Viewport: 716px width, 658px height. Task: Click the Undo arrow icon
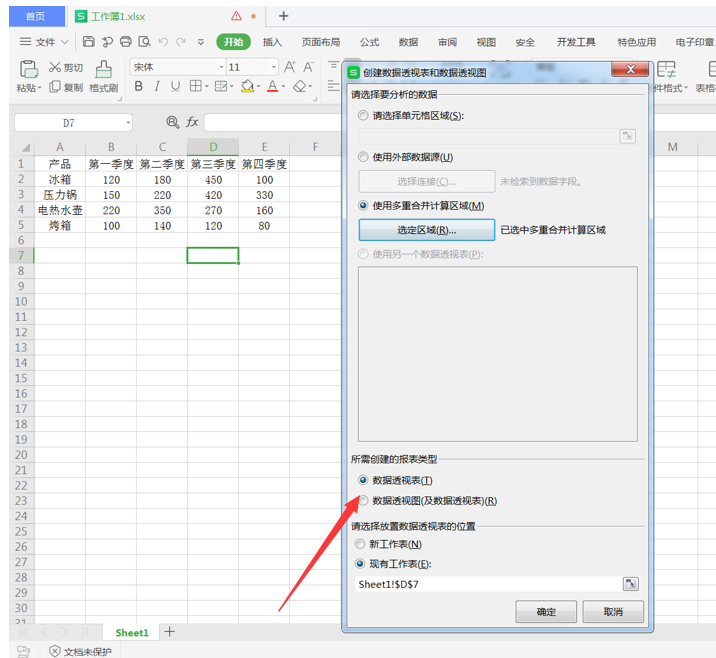pos(163,42)
